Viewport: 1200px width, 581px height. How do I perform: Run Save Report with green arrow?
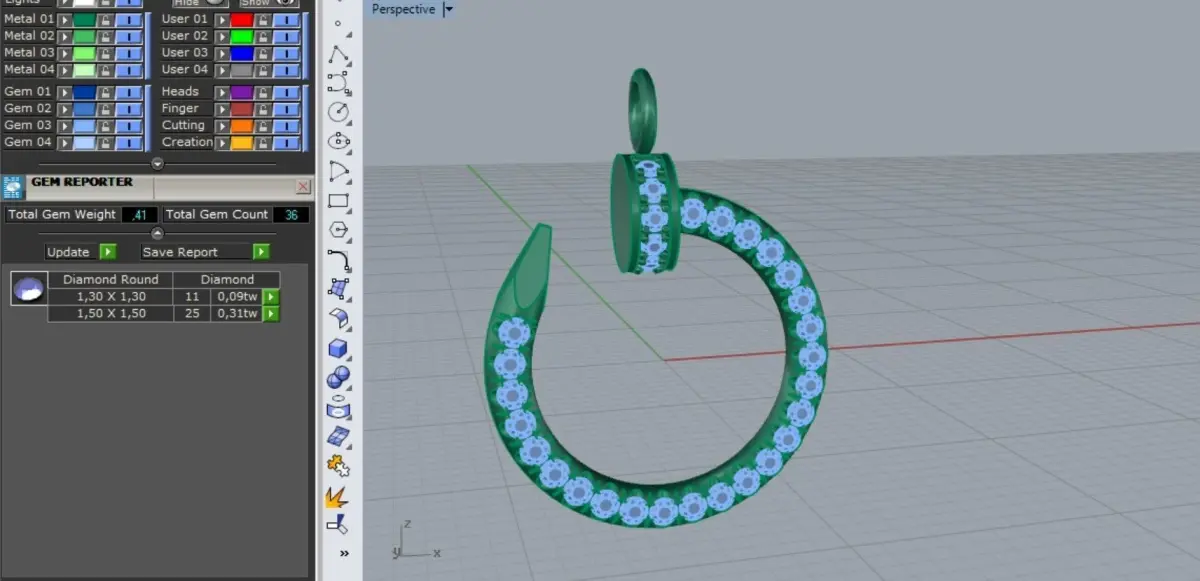pos(261,252)
